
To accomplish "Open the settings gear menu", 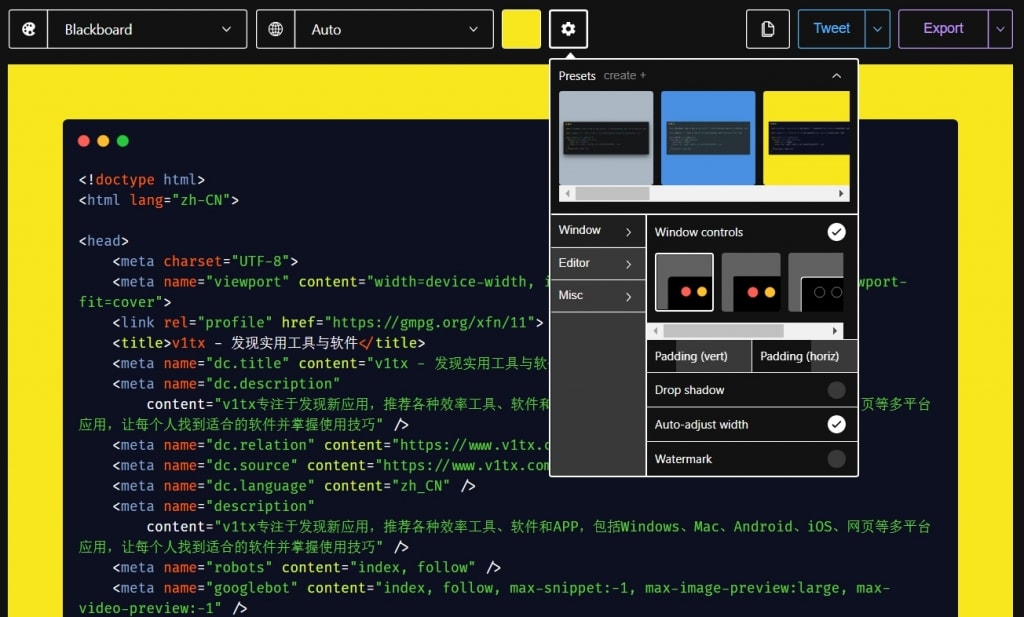I will [x=568, y=29].
